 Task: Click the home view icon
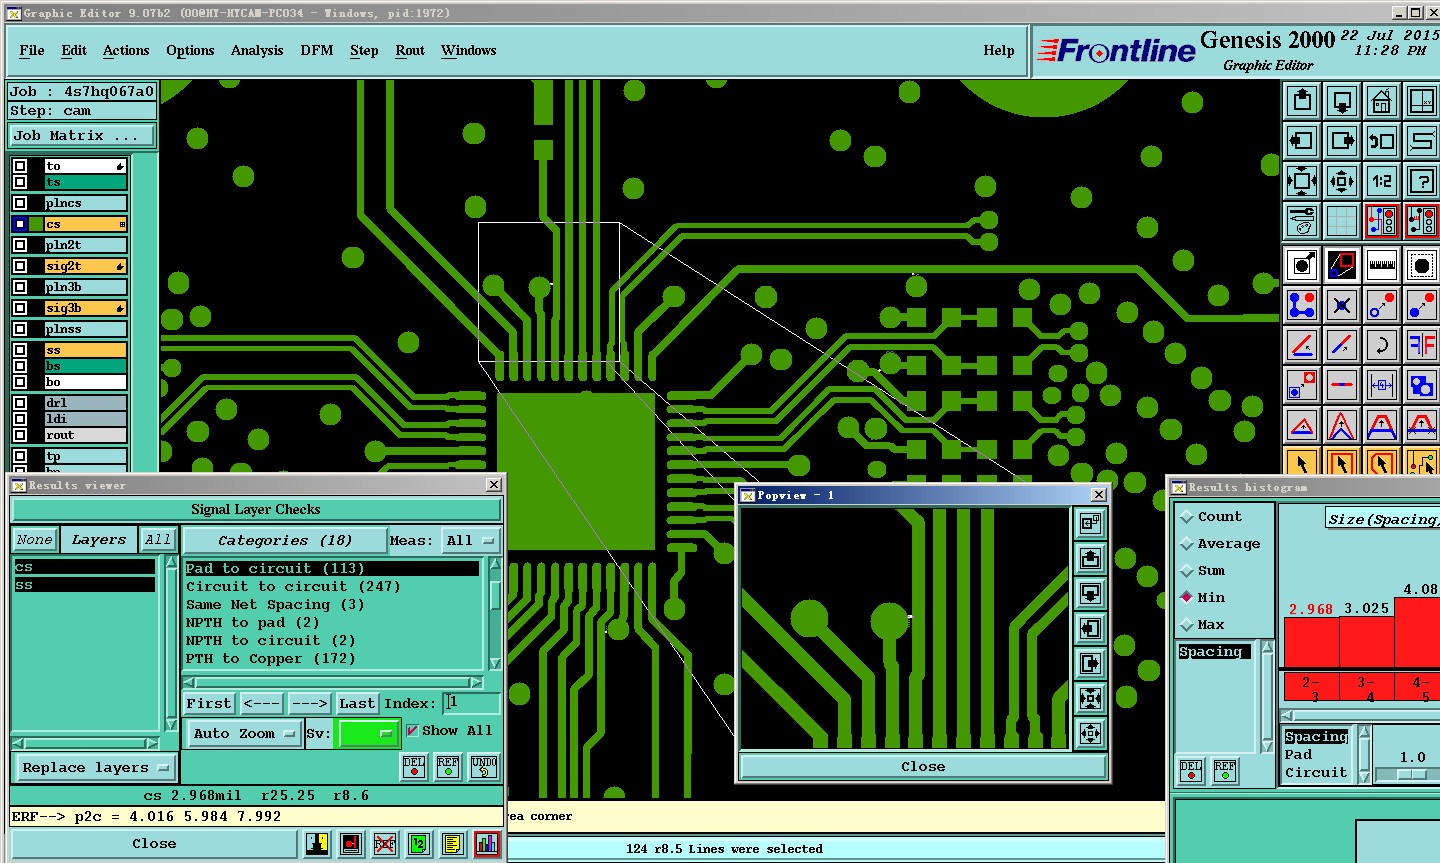pos(1382,101)
